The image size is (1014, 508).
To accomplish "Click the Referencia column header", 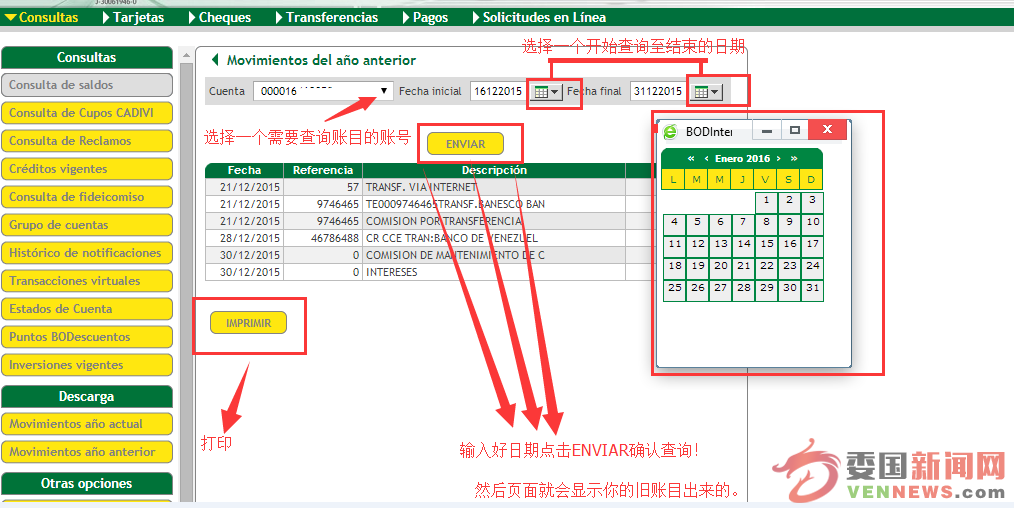I will pyautogui.click(x=323, y=171).
